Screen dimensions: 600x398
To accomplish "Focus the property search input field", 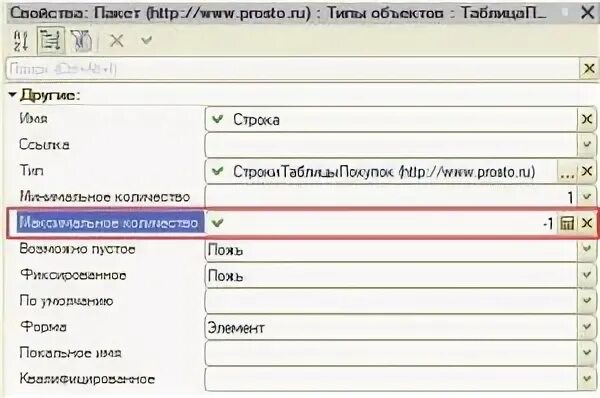I will click(x=293, y=69).
